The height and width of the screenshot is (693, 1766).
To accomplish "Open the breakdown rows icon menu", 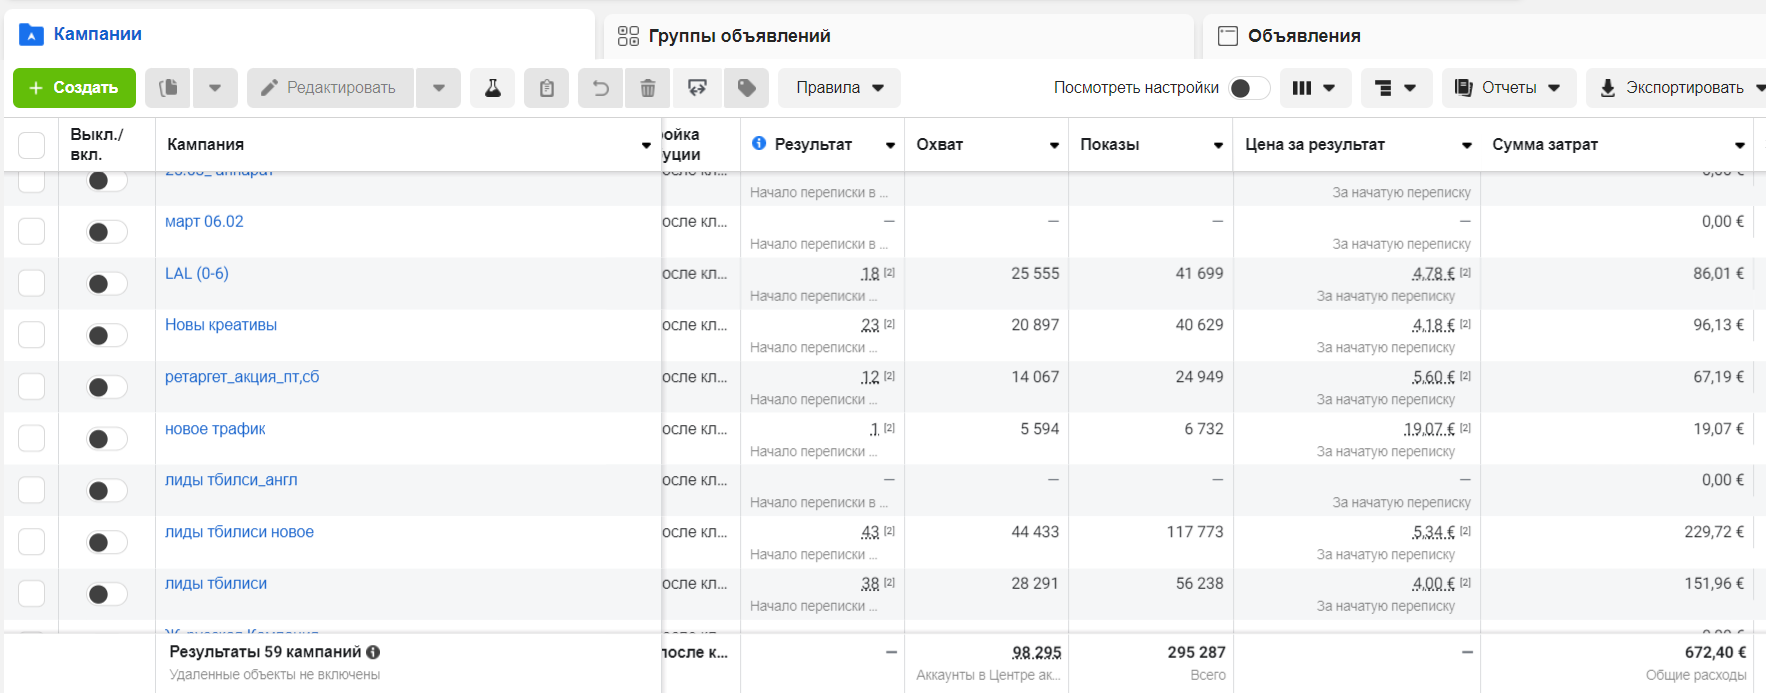I will [x=1396, y=88].
